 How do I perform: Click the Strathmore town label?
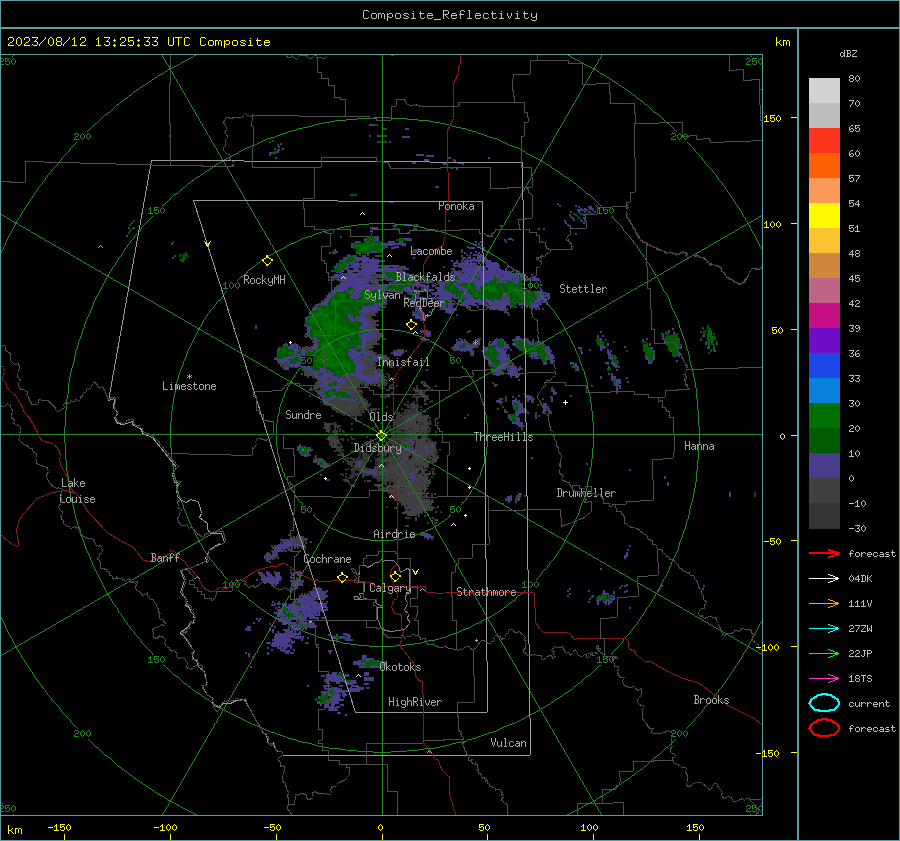point(486,592)
